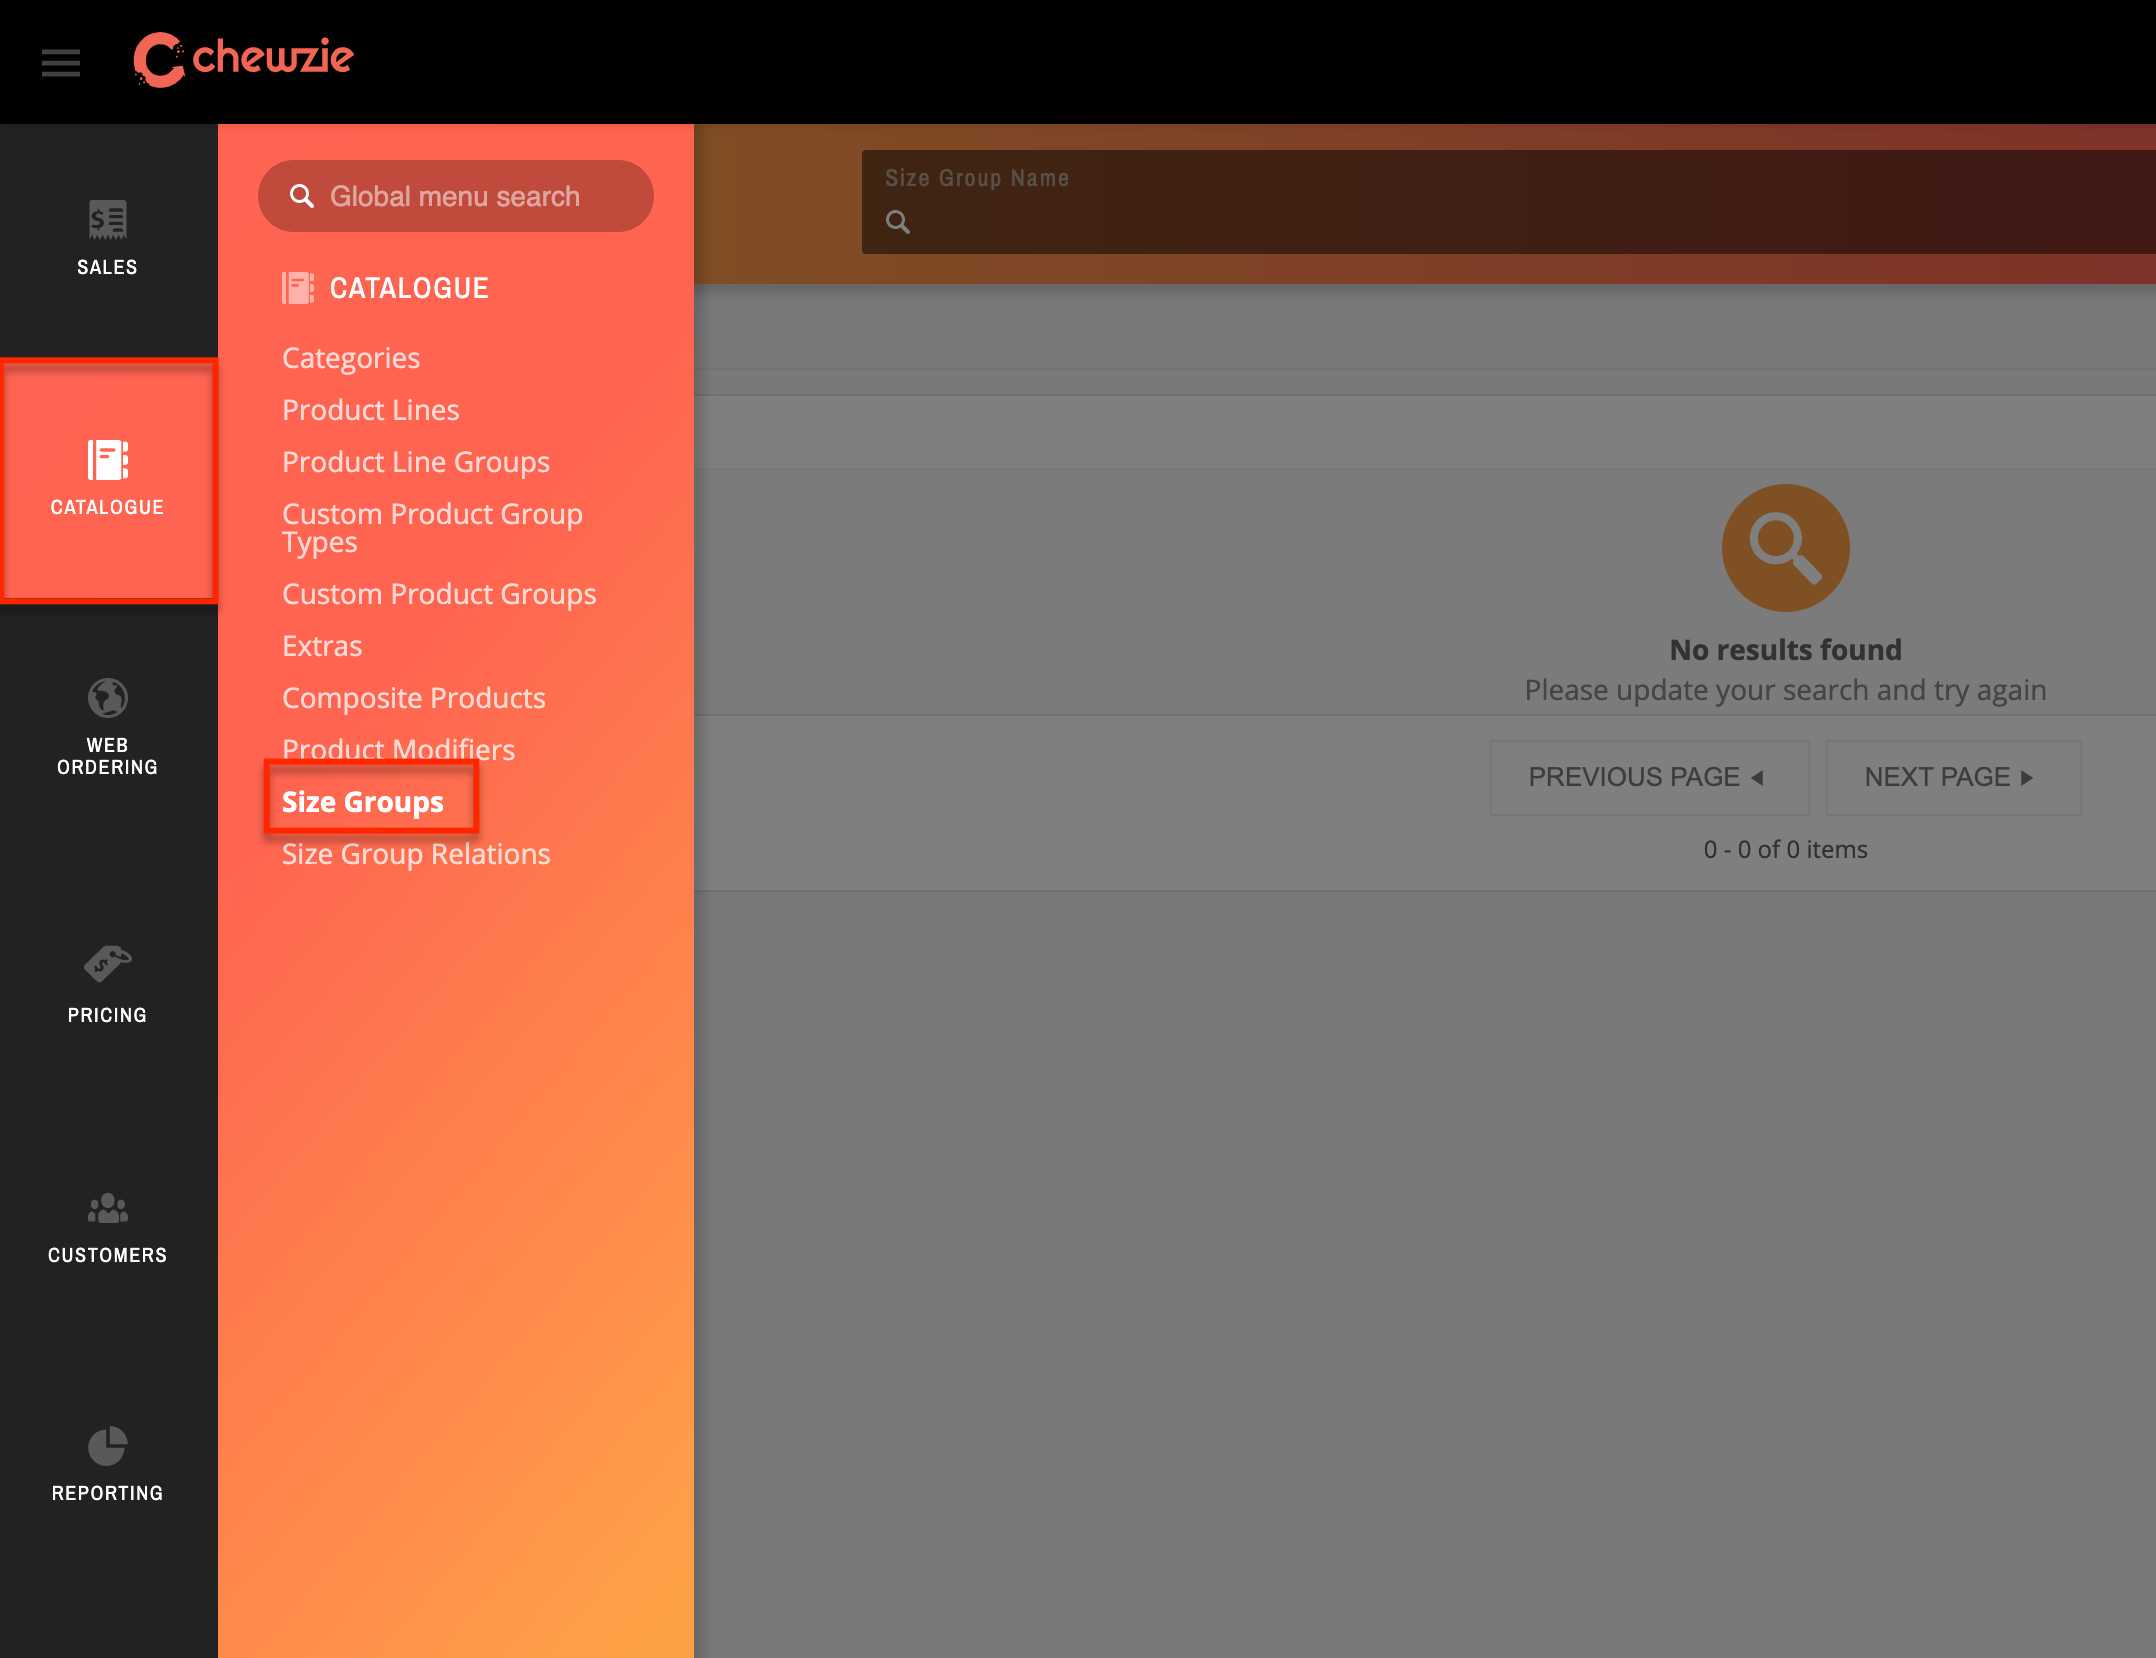Open Custom Product Groups menu item
The image size is (2156, 1658).
[439, 594]
